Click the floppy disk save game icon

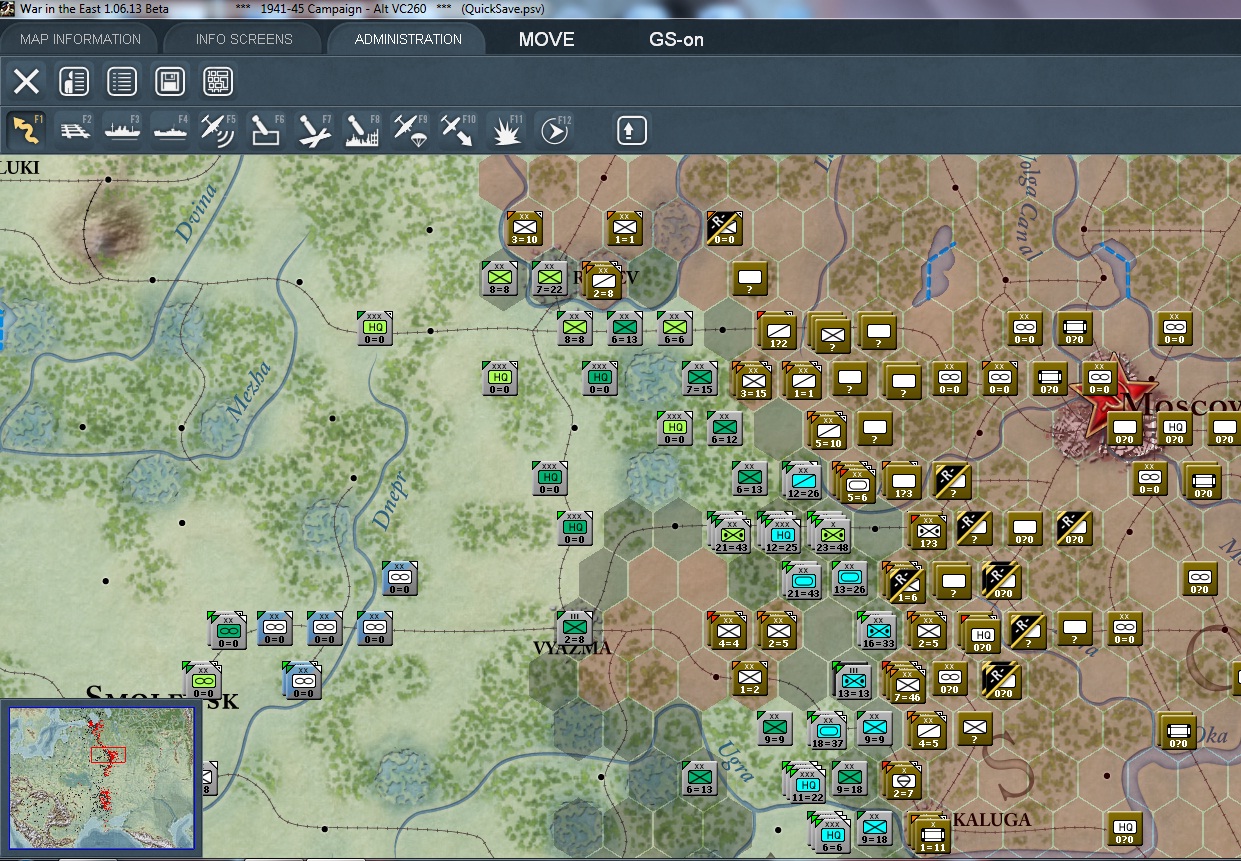coord(170,82)
